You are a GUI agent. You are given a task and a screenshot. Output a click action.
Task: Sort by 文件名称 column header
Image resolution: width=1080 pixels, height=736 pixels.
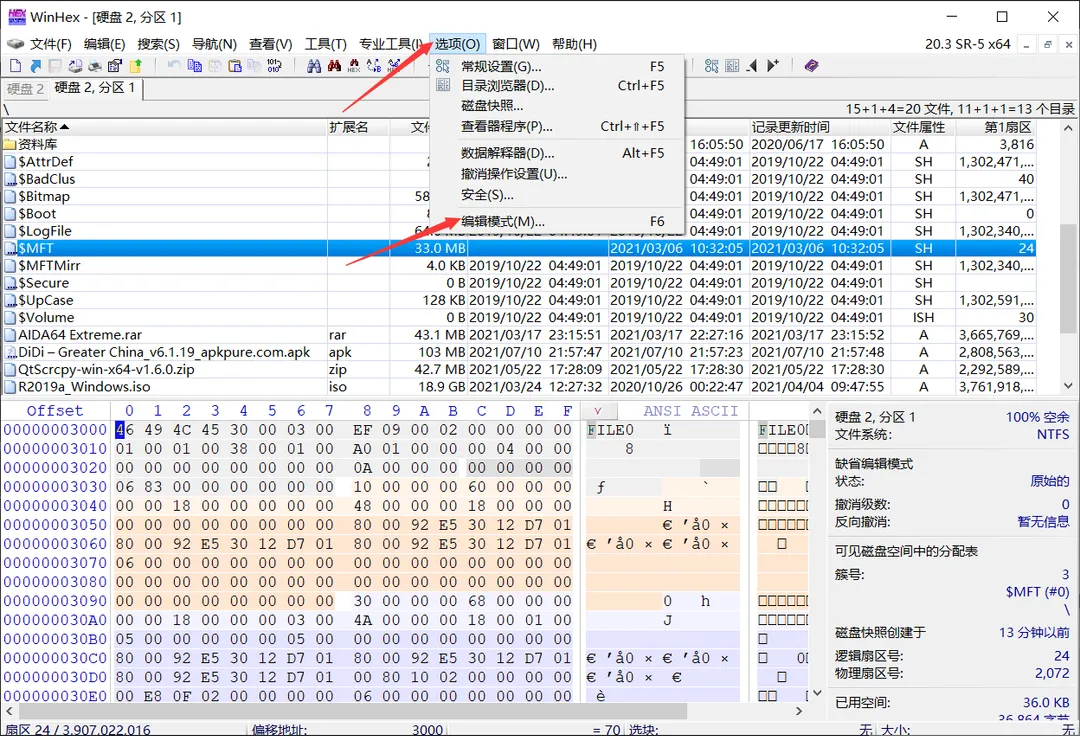[x=165, y=127]
